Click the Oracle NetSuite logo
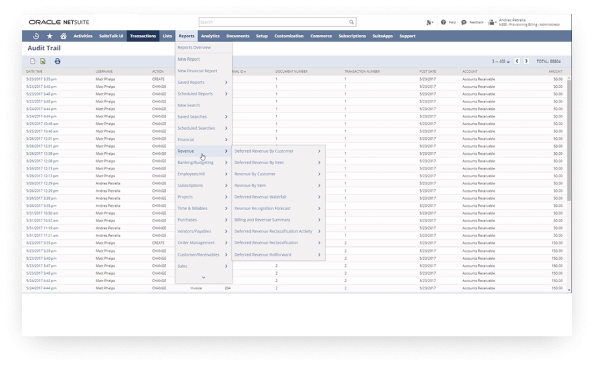The width and height of the screenshot is (594, 367). click(59, 22)
